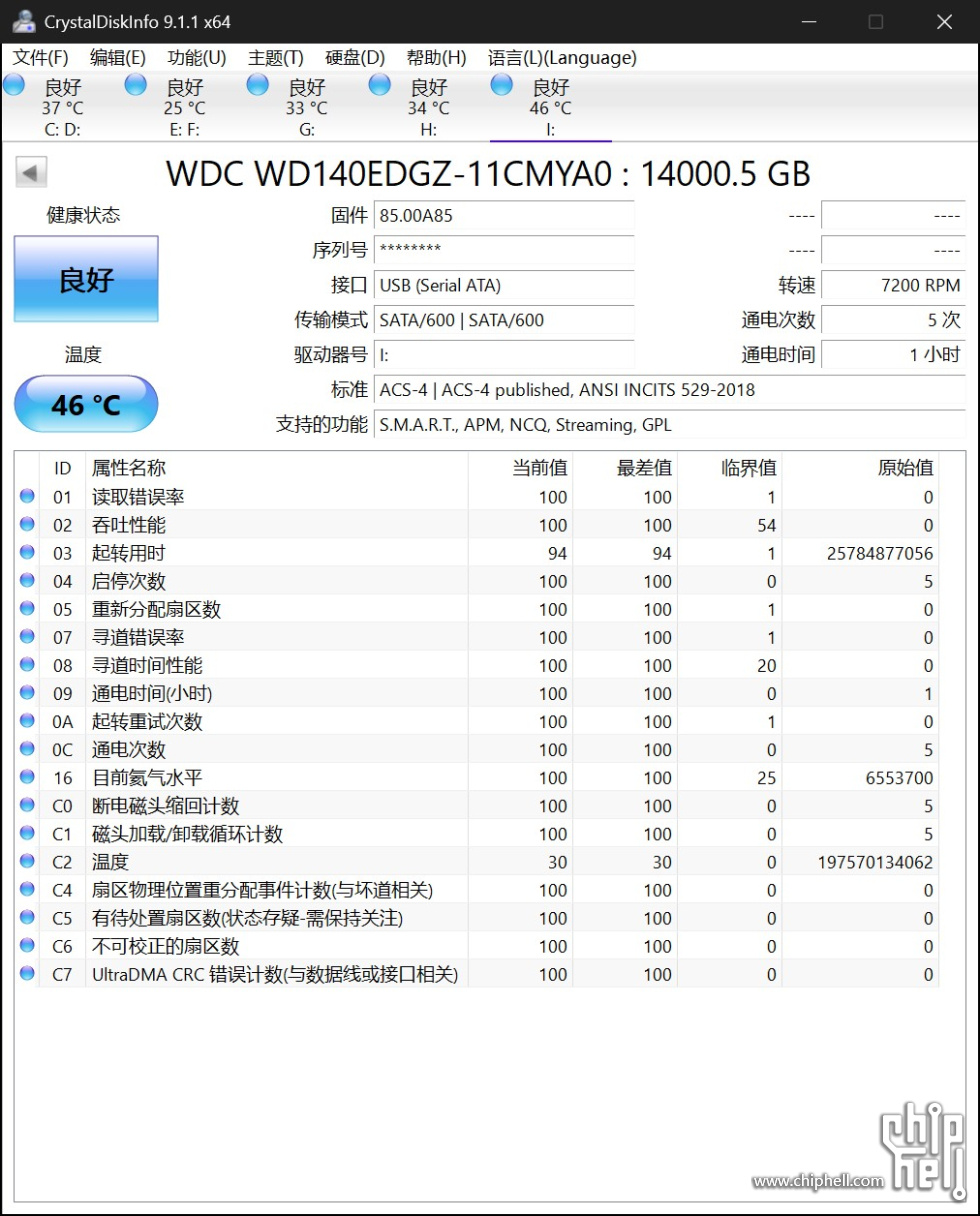Click the 最差值 column header
Viewport: 980px width, 1216px height.
[x=643, y=467]
